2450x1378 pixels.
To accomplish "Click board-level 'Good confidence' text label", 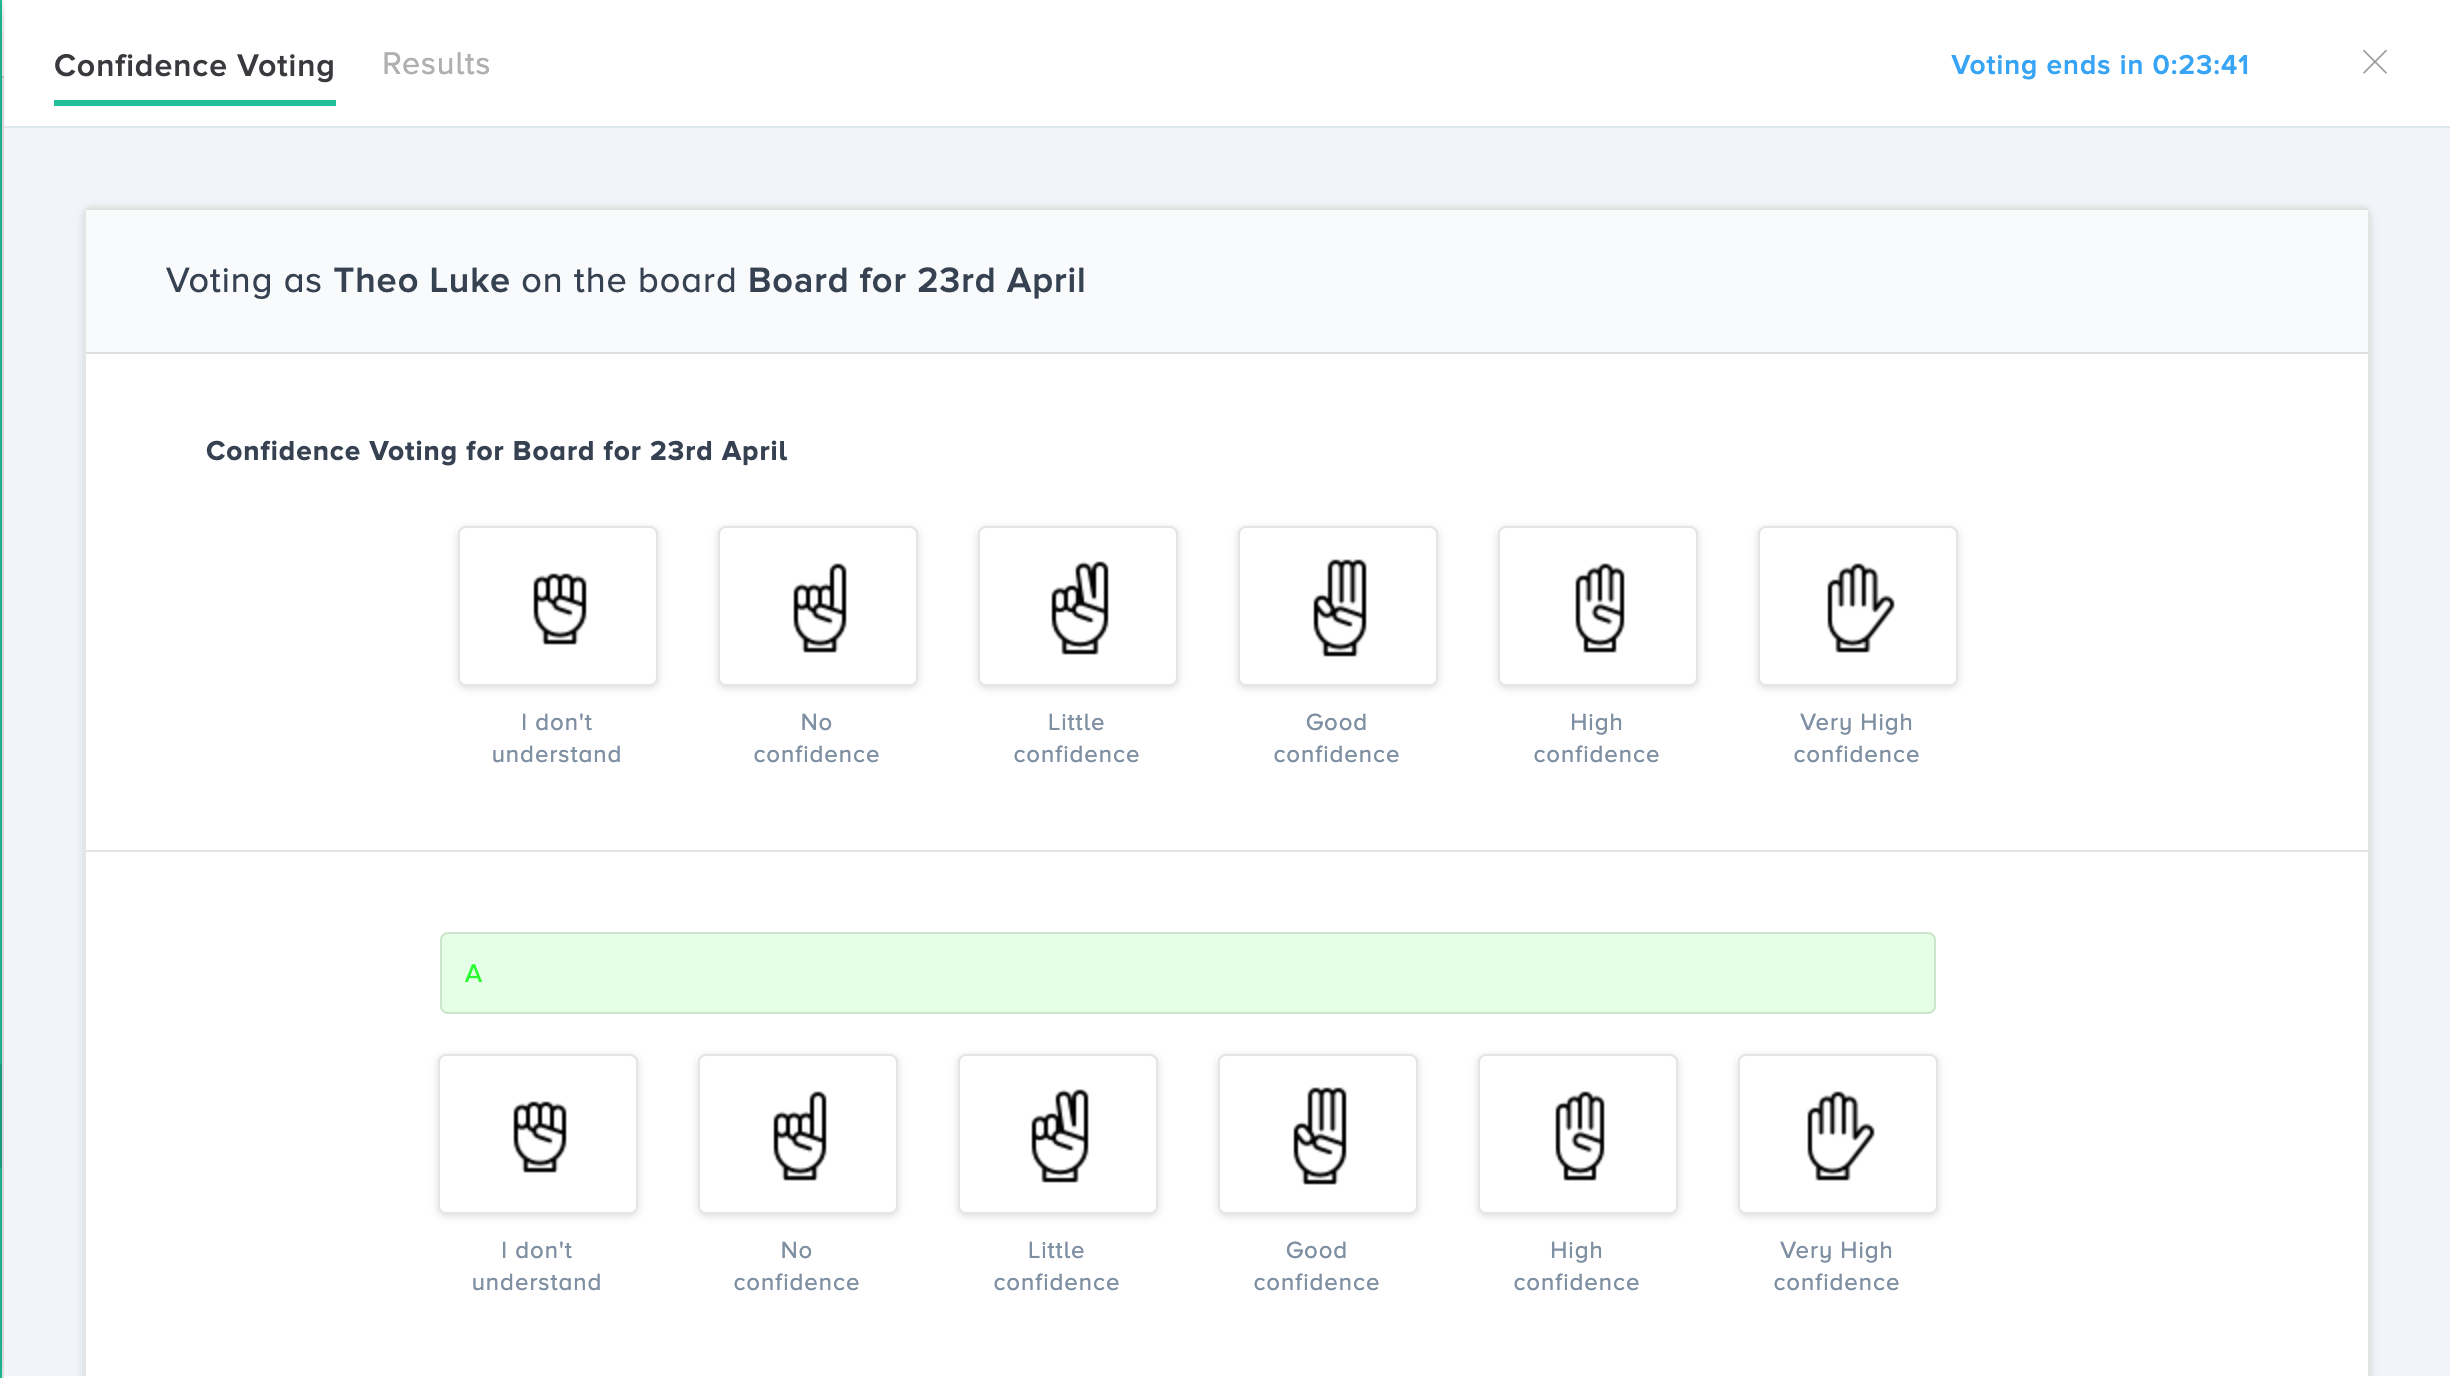I will pyautogui.click(x=1336, y=738).
